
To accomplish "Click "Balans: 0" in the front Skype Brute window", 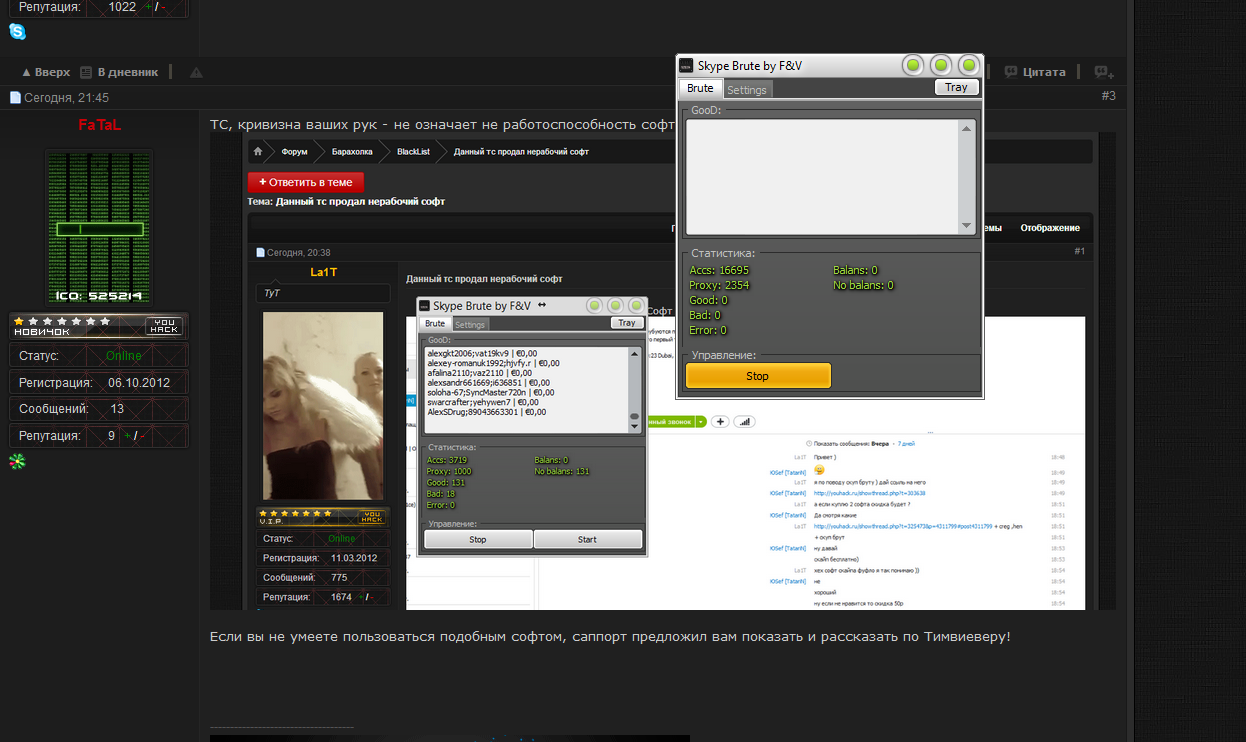I will pos(855,270).
